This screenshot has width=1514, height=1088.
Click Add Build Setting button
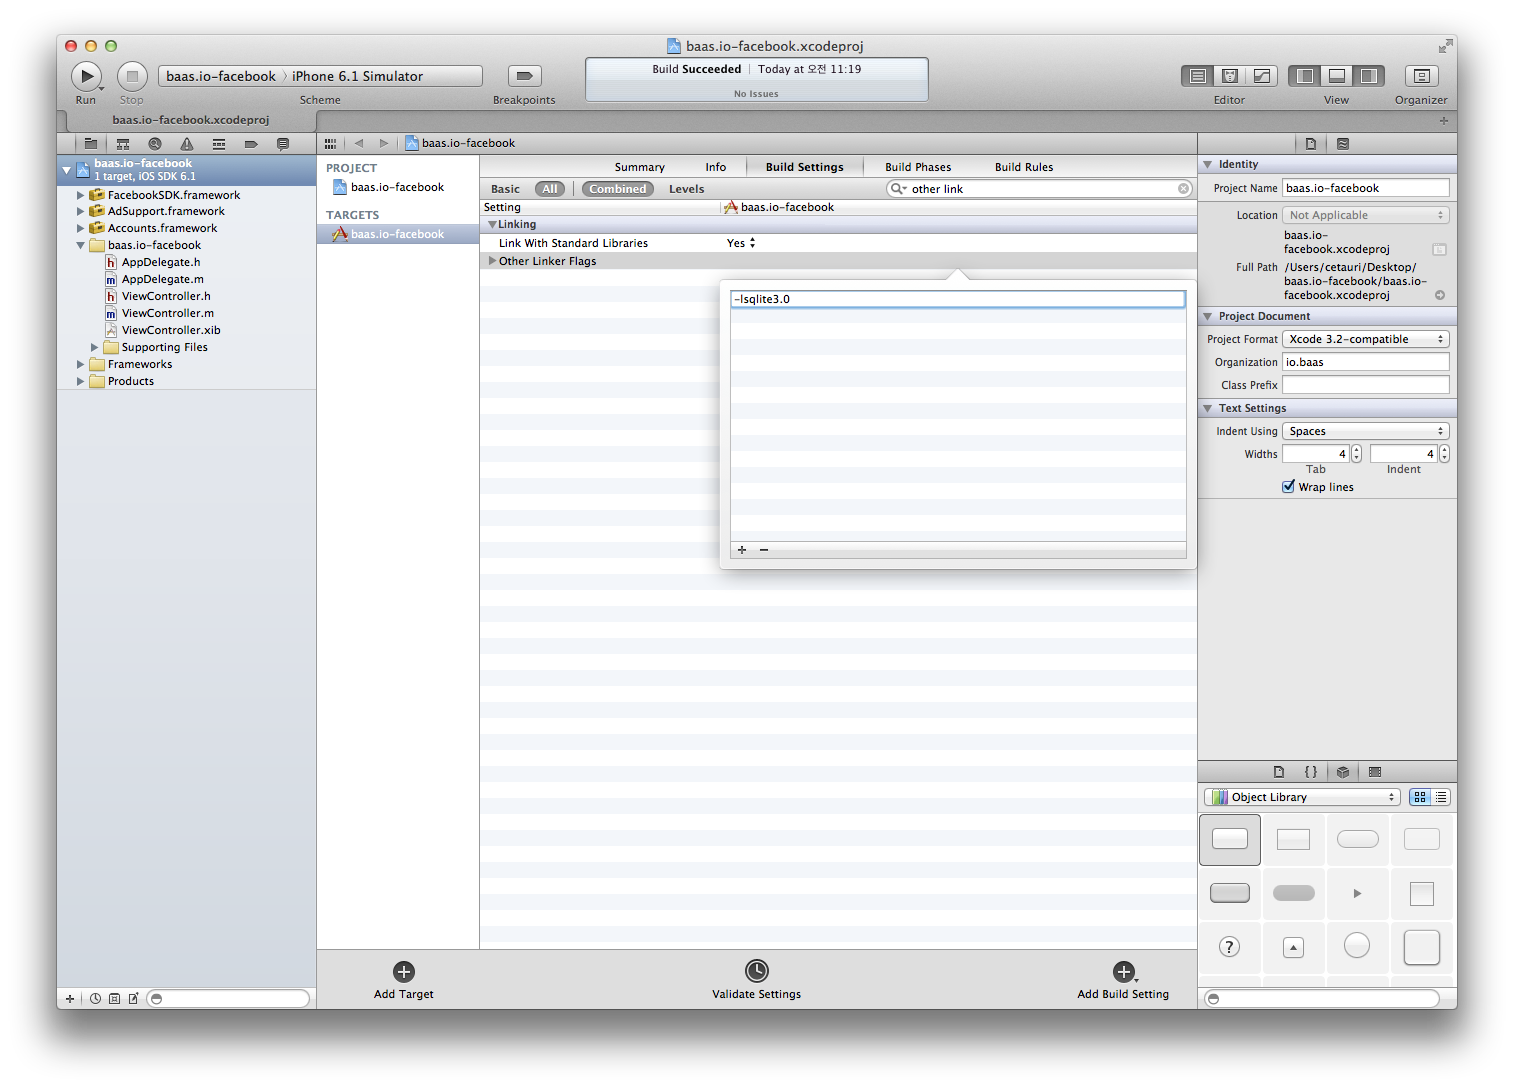(x=1123, y=979)
